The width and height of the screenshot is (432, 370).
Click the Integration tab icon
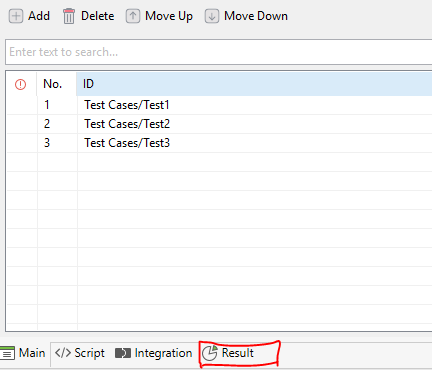pyautogui.click(x=123, y=353)
